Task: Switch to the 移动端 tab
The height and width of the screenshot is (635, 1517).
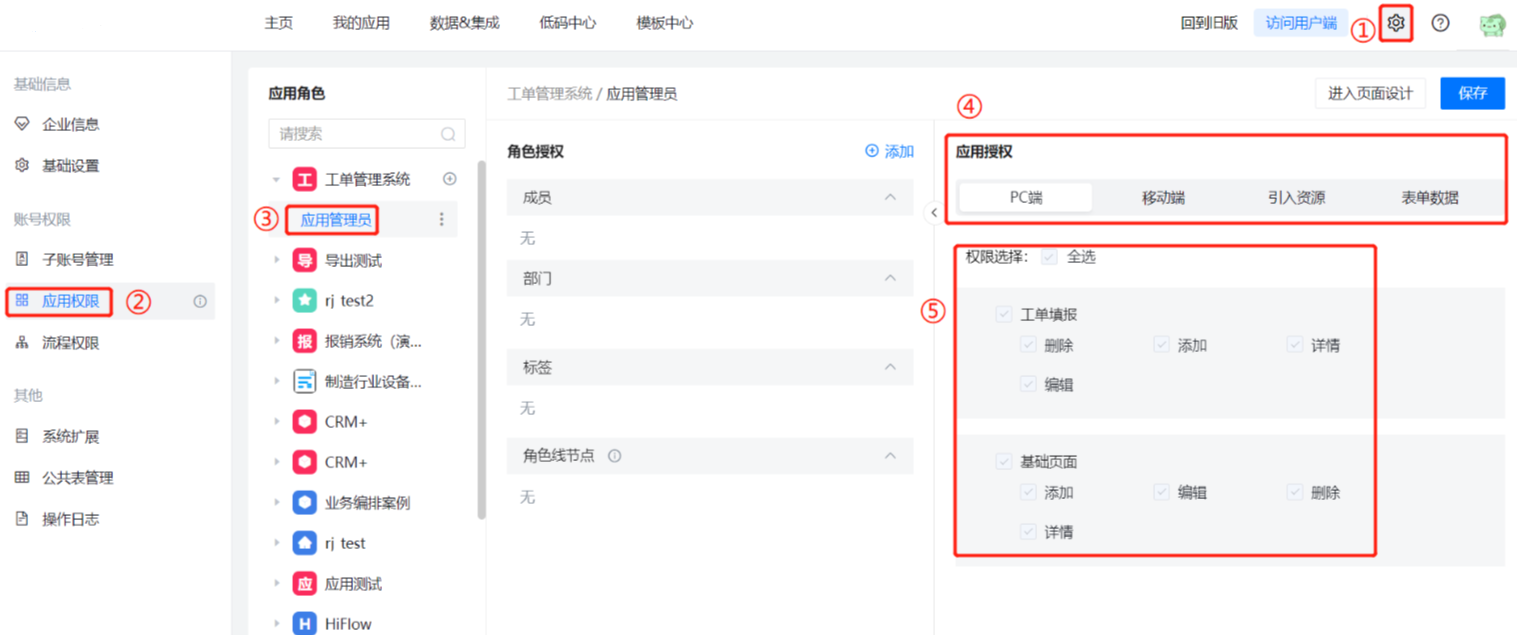Action: [x=1163, y=198]
